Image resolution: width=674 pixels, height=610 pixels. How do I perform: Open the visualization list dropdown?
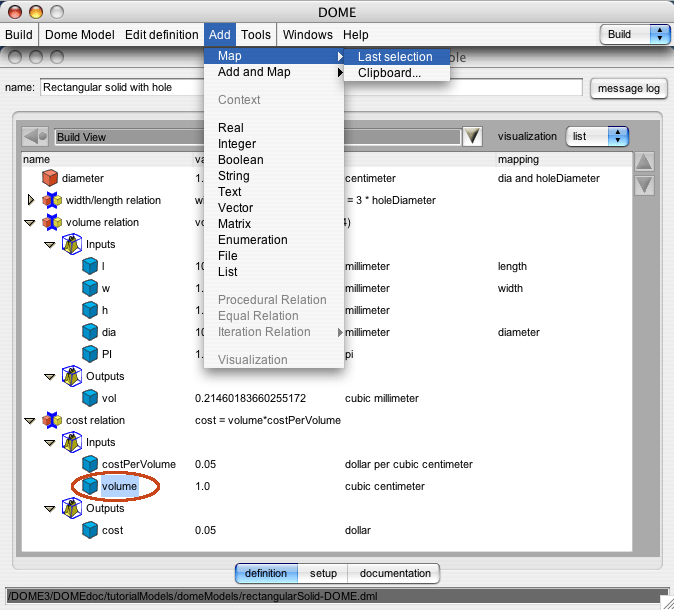click(597, 137)
